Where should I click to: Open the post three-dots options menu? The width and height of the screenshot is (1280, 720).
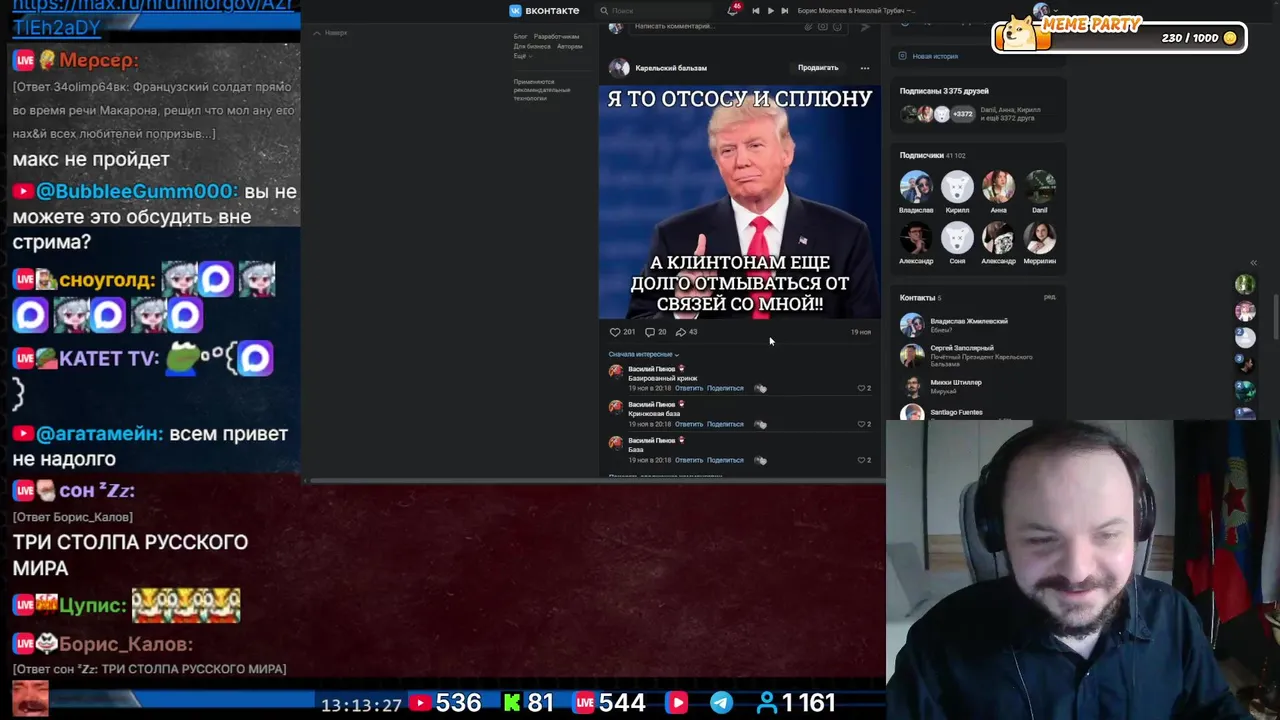[865, 68]
